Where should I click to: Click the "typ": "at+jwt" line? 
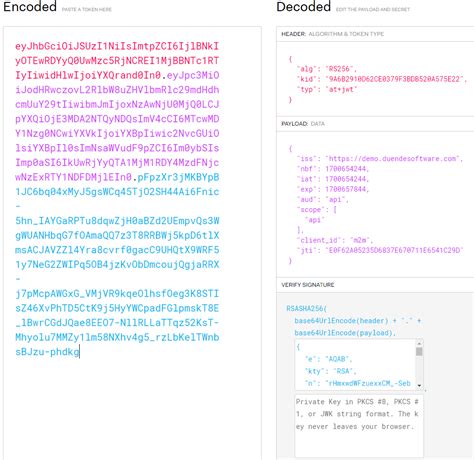click(x=327, y=89)
